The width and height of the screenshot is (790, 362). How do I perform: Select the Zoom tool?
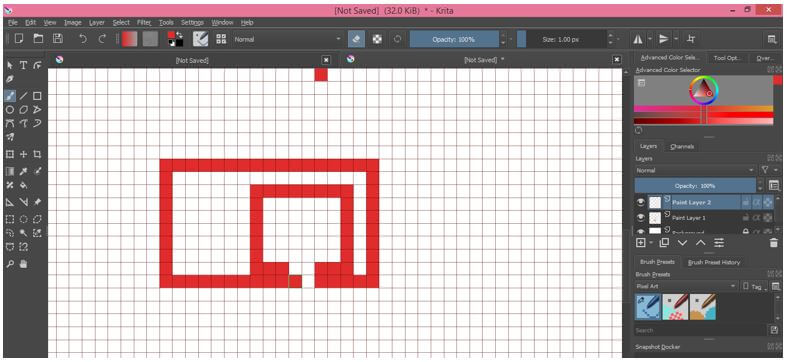(x=10, y=264)
